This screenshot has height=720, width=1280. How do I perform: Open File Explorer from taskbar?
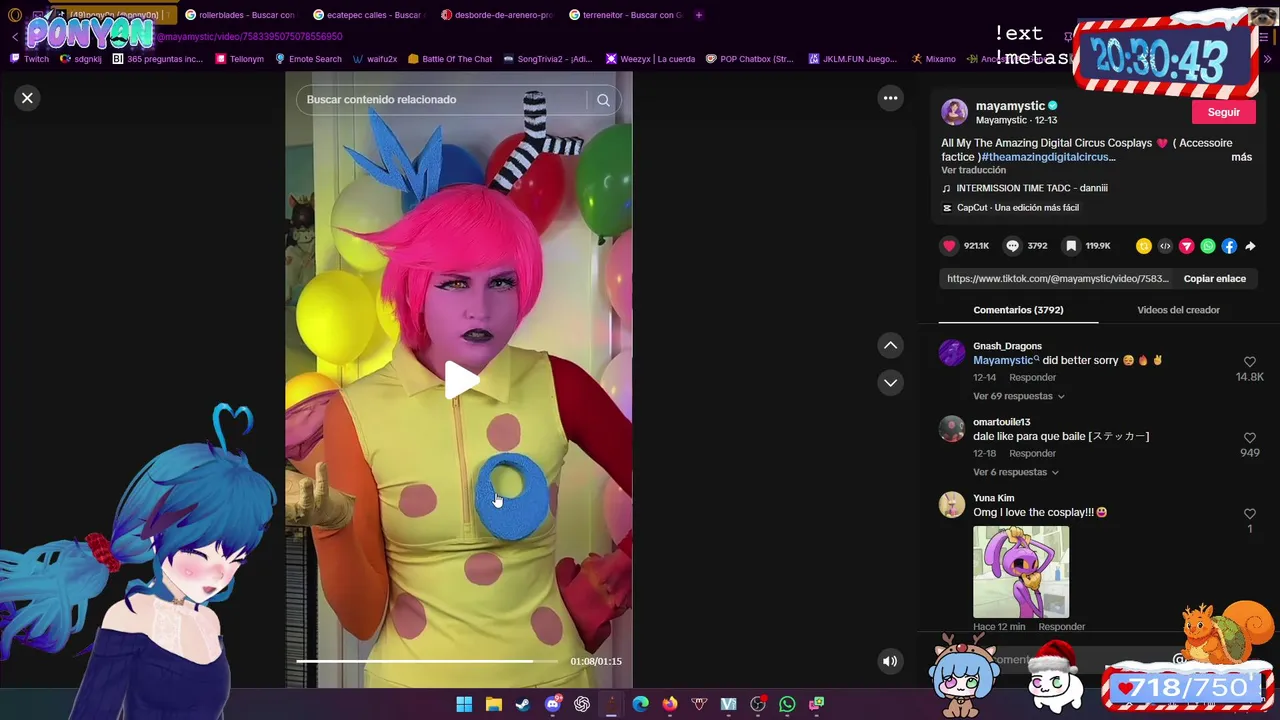[x=493, y=704]
